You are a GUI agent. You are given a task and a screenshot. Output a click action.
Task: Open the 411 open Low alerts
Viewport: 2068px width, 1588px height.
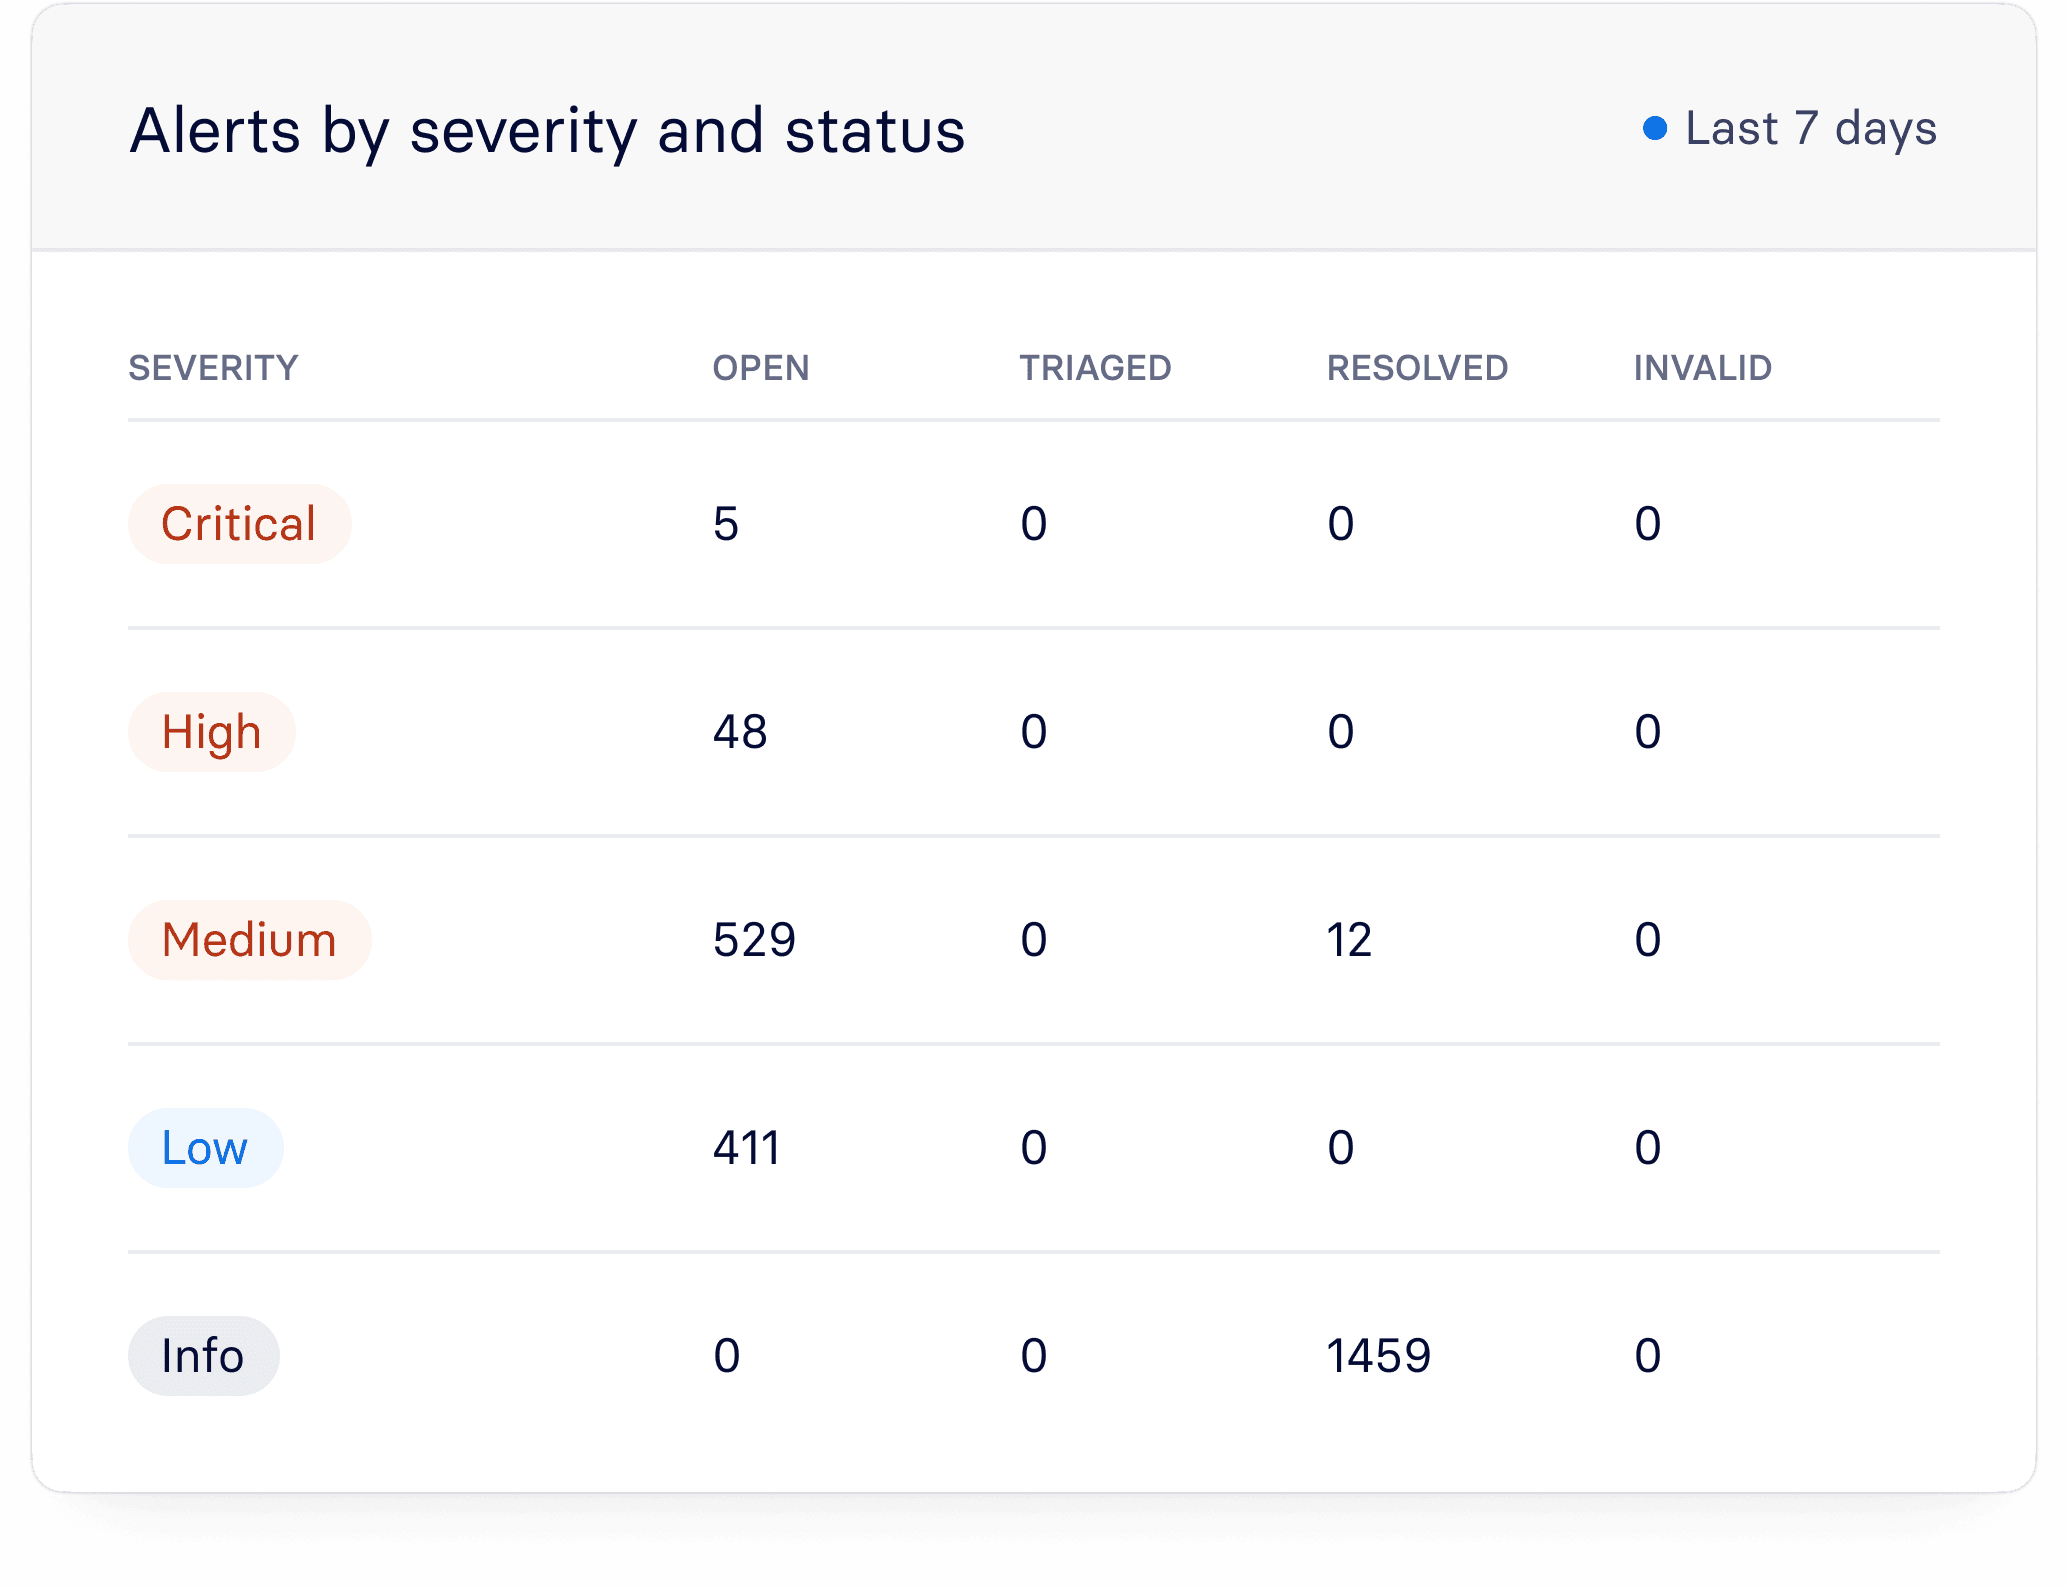[746, 1148]
